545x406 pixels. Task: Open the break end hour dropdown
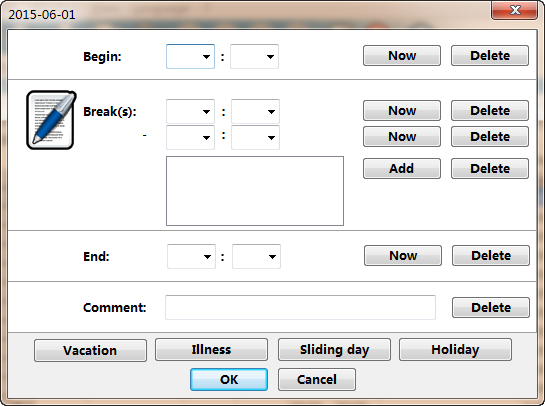tap(190, 138)
